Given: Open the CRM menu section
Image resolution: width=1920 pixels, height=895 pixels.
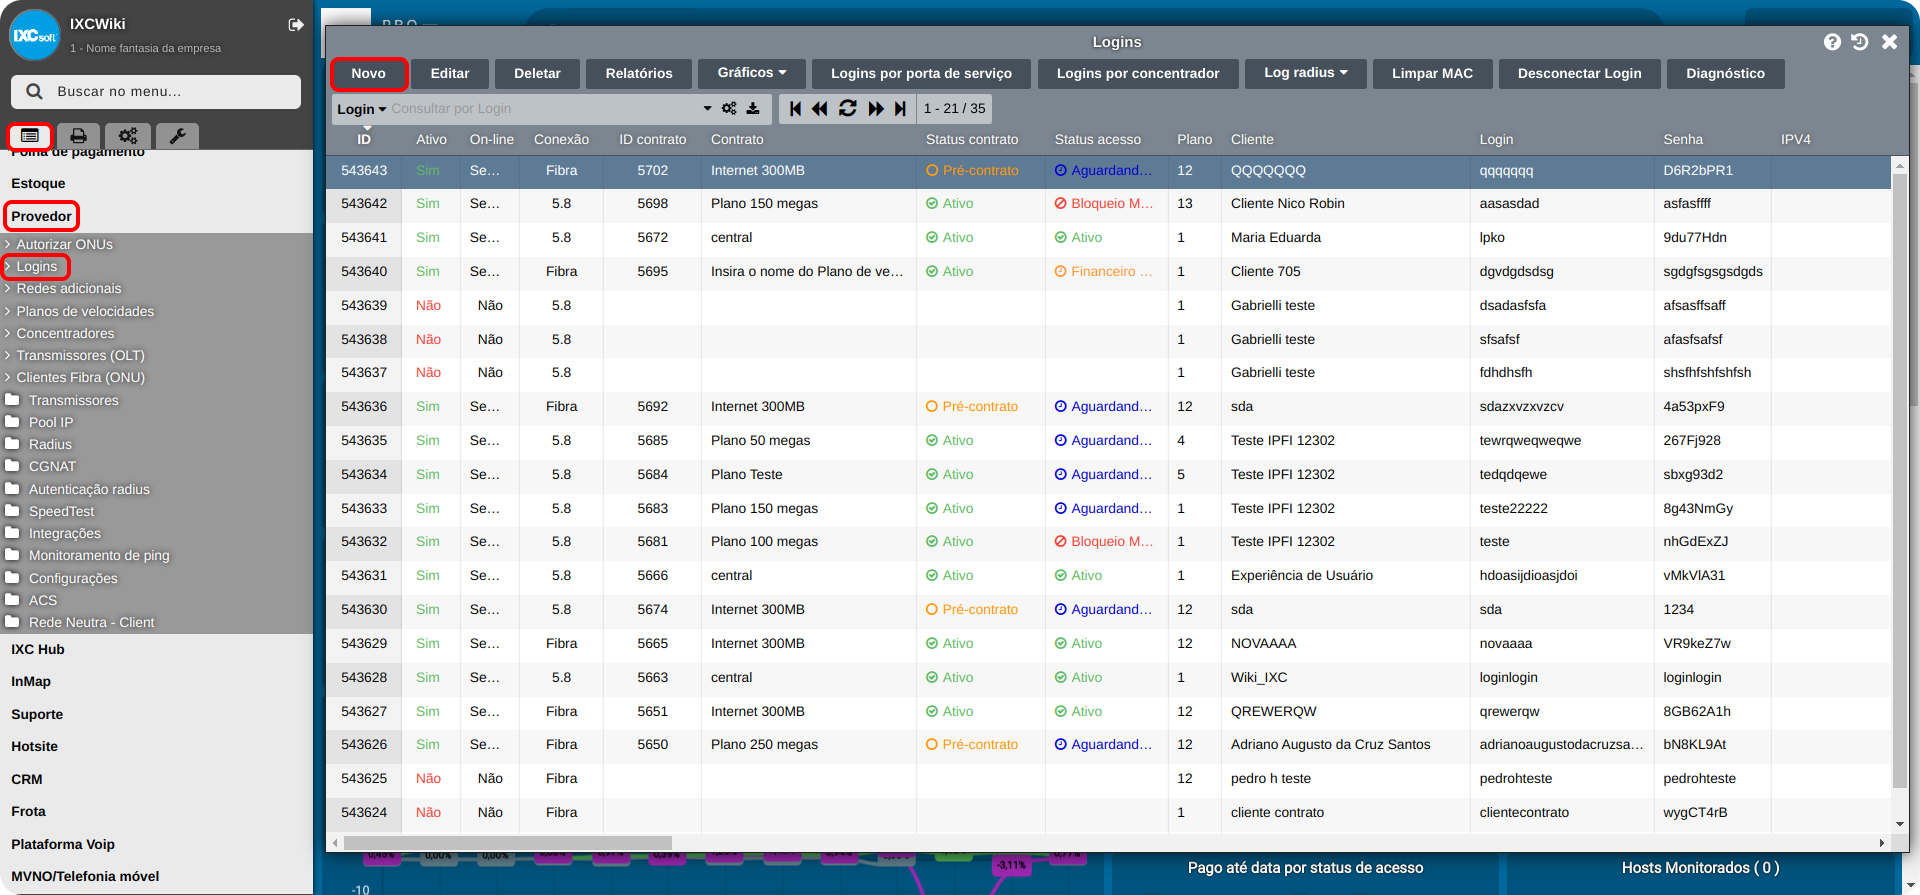Looking at the screenshot, I should tap(27, 779).
